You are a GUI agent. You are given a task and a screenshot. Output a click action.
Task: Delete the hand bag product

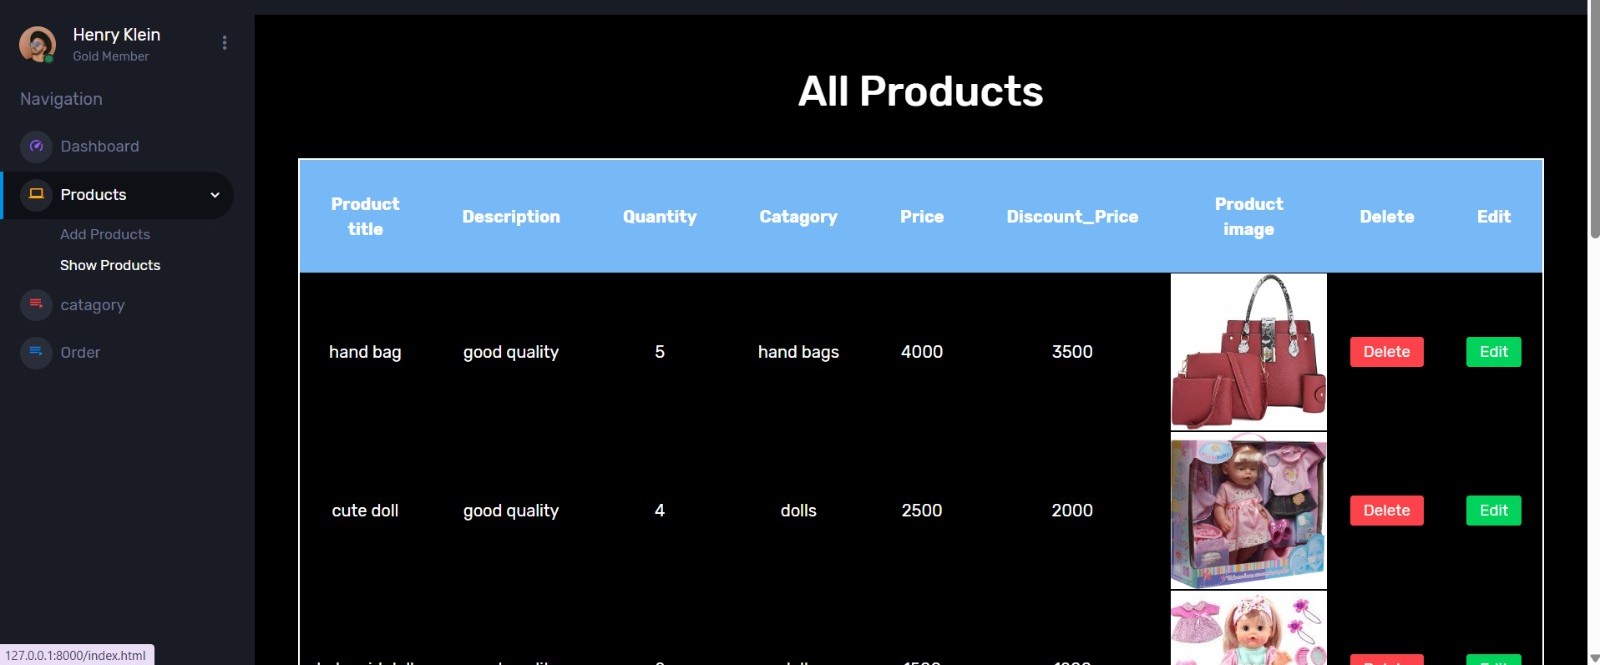point(1386,352)
